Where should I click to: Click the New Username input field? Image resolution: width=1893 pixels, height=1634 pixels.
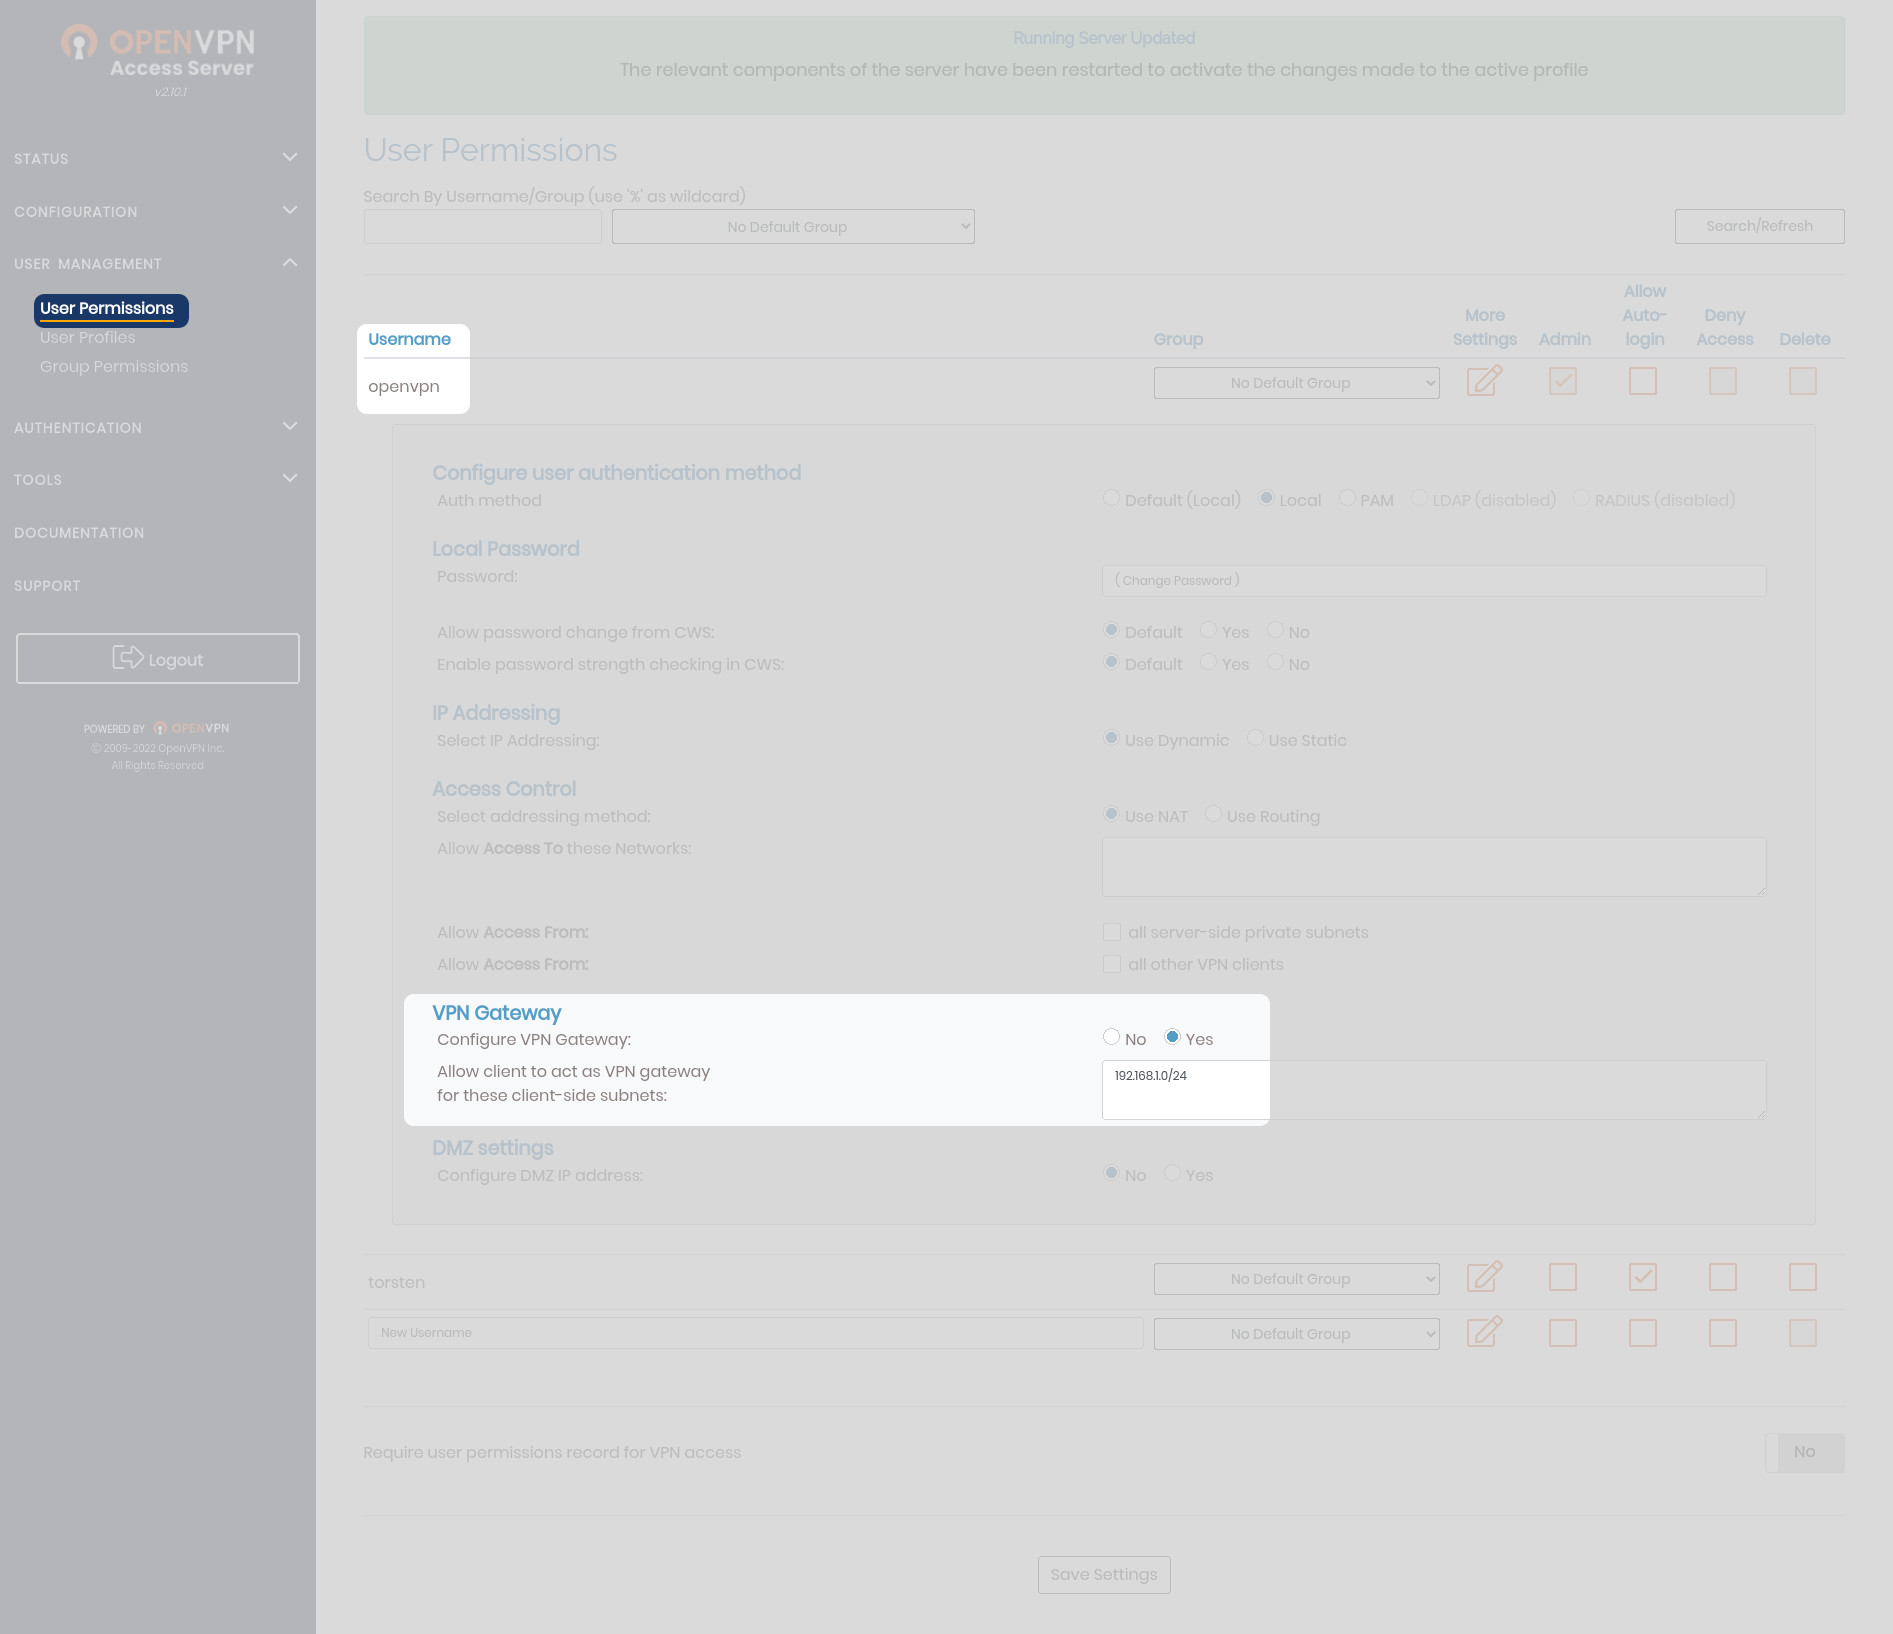pos(755,1333)
